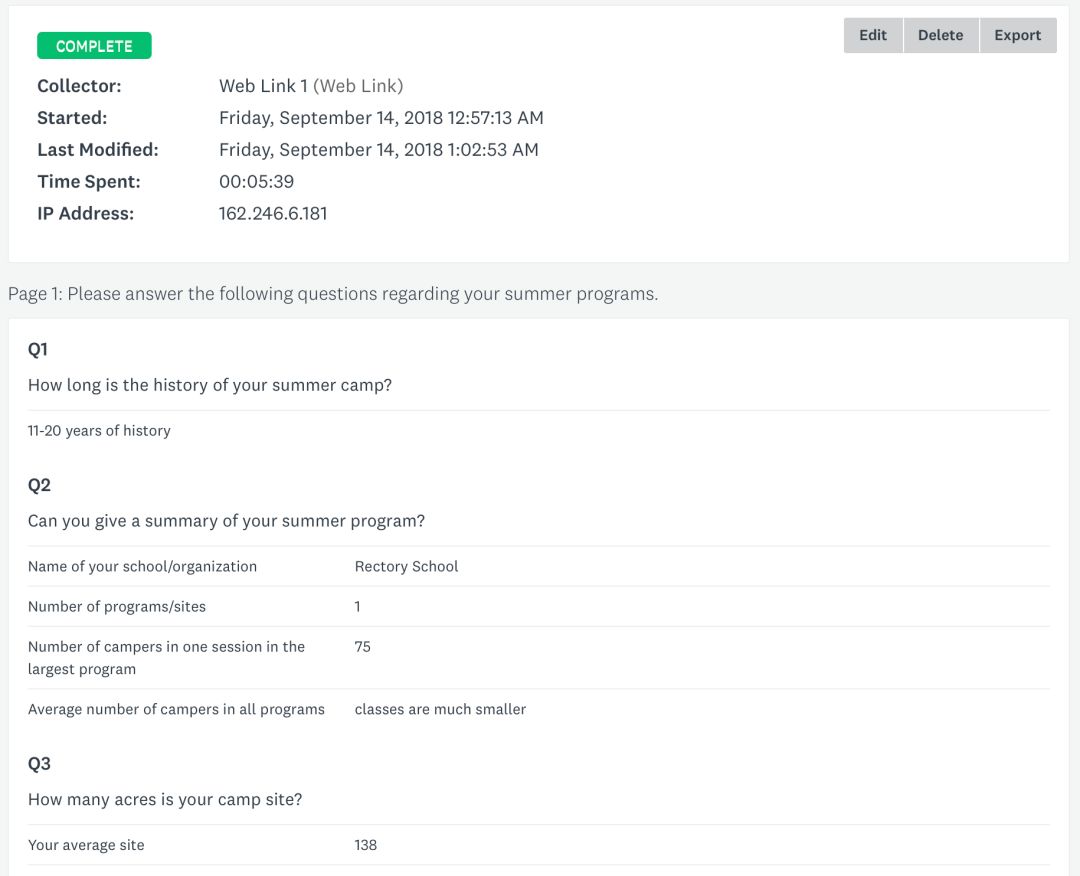Click the average site value 138

[365, 846]
